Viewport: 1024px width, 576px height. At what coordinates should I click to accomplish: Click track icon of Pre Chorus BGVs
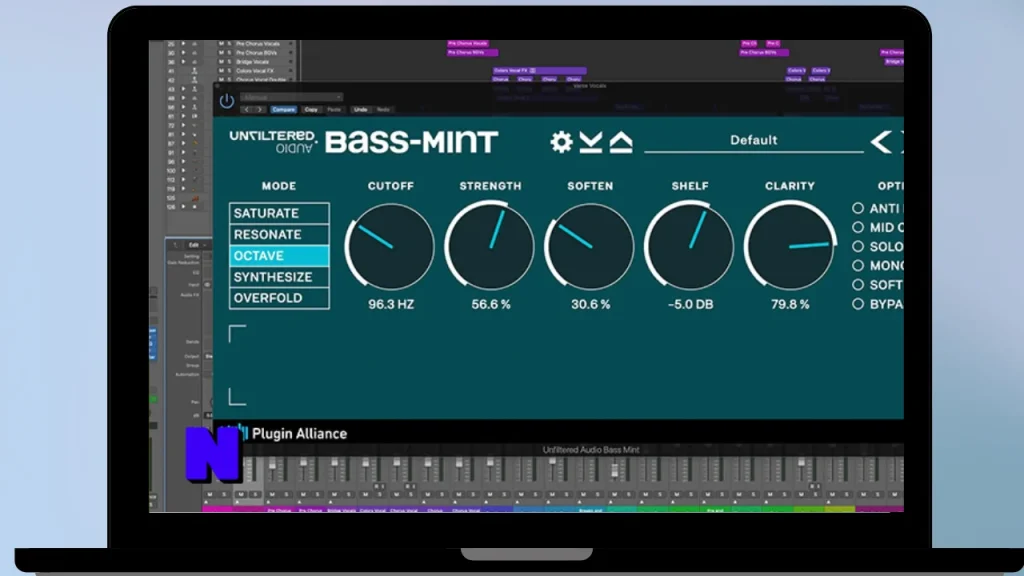[194, 53]
